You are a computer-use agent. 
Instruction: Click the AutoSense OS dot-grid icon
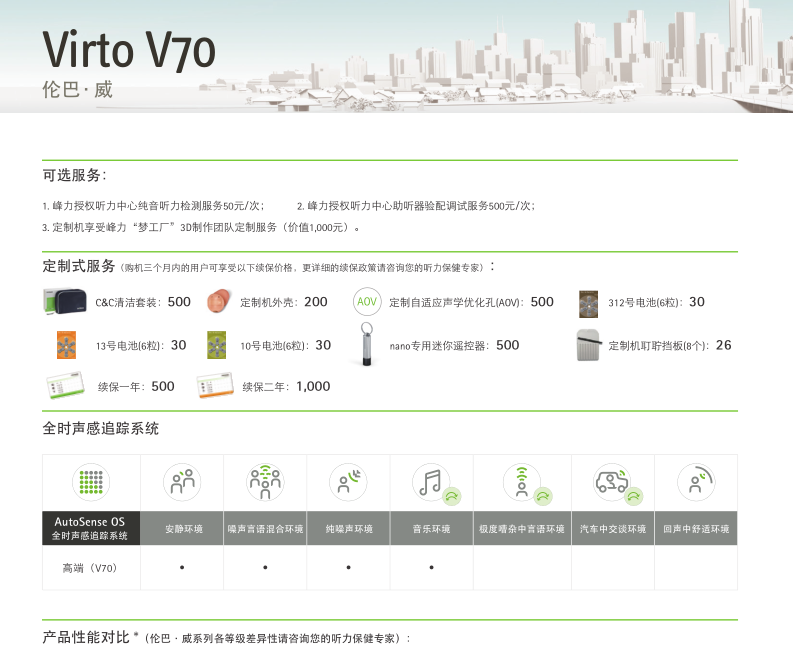coord(90,483)
